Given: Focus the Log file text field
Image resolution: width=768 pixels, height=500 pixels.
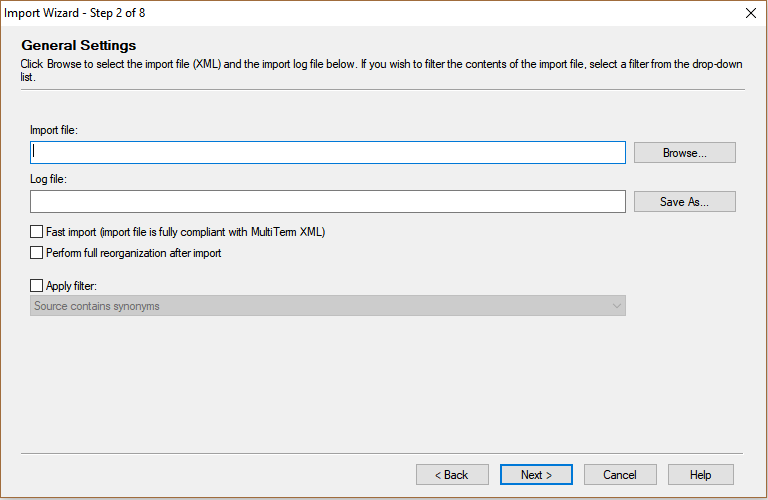Looking at the screenshot, I should coord(328,202).
